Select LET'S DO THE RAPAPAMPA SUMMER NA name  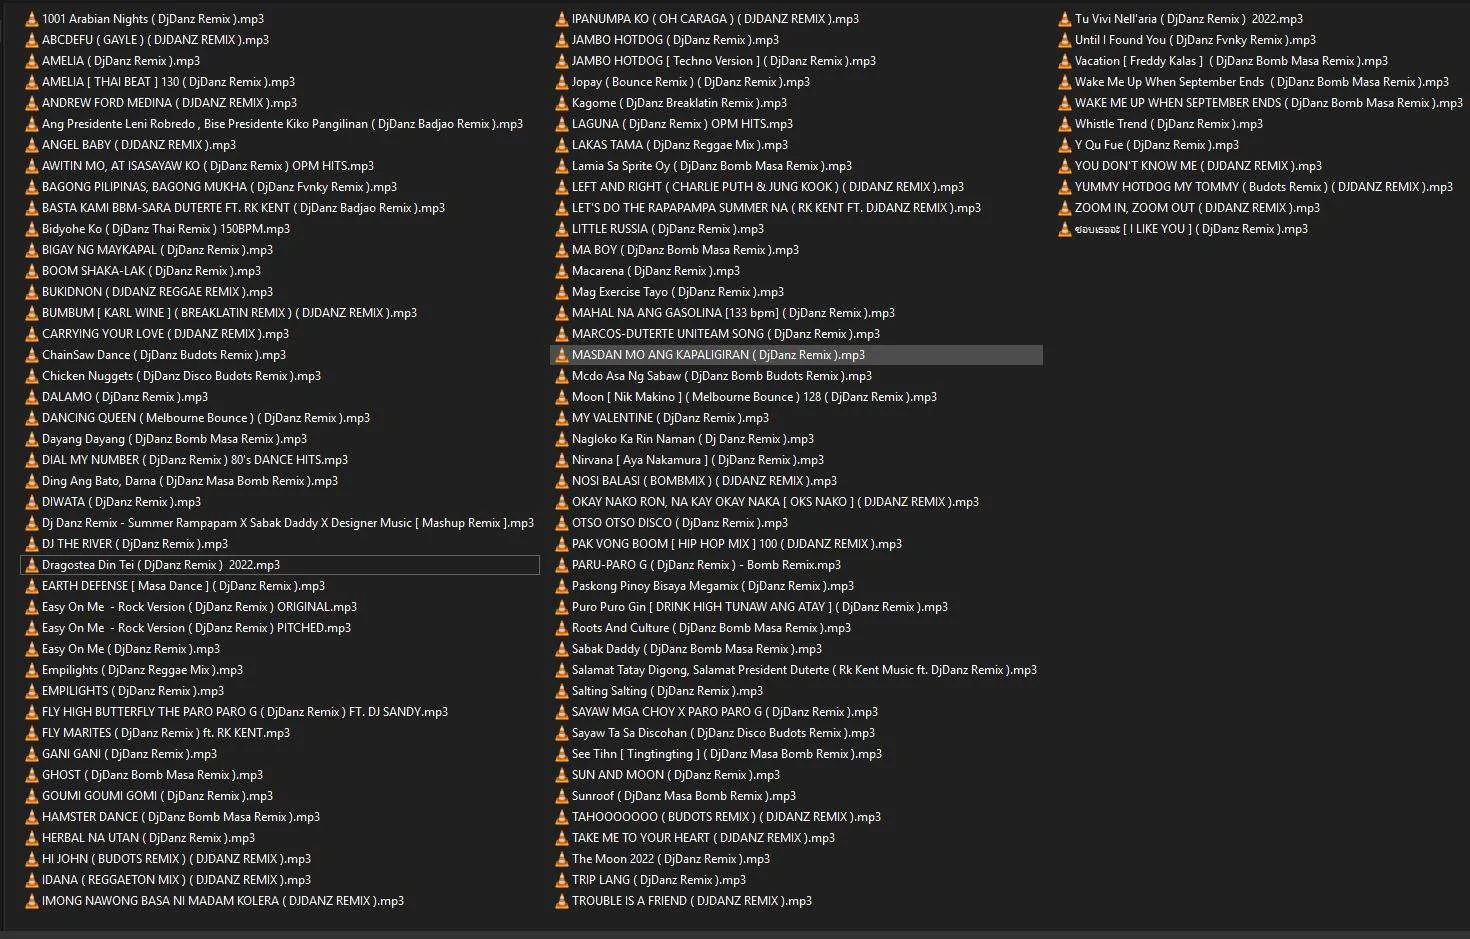coord(776,208)
